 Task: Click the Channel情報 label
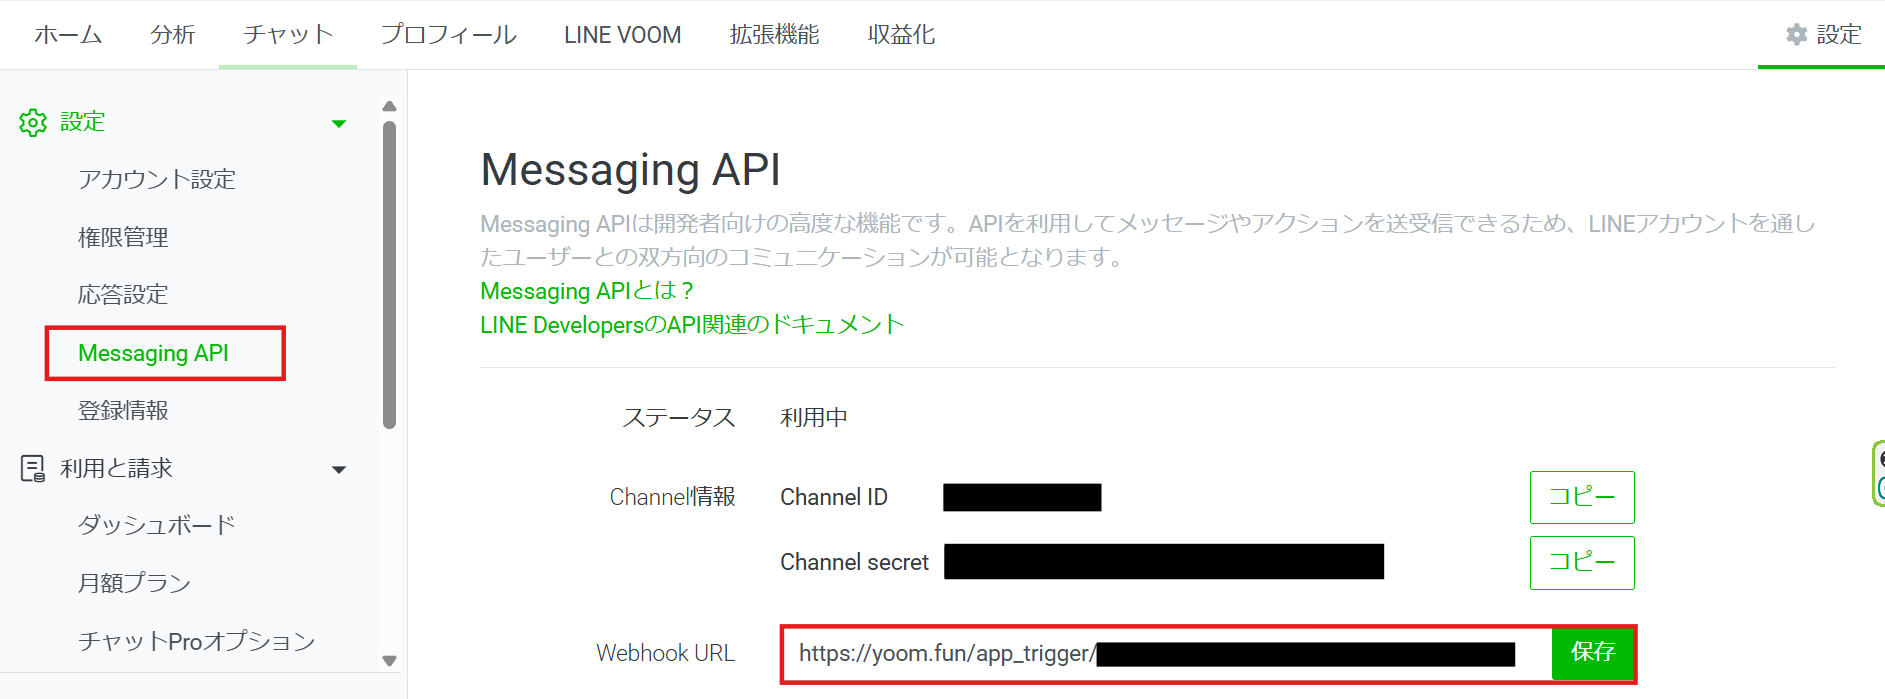673,497
